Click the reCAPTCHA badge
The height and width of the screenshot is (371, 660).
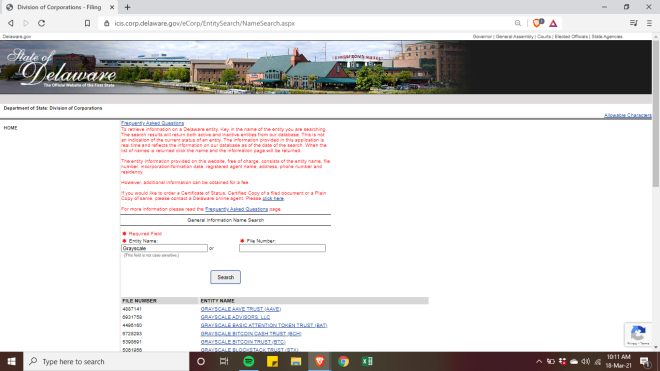(x=638, y=334)
